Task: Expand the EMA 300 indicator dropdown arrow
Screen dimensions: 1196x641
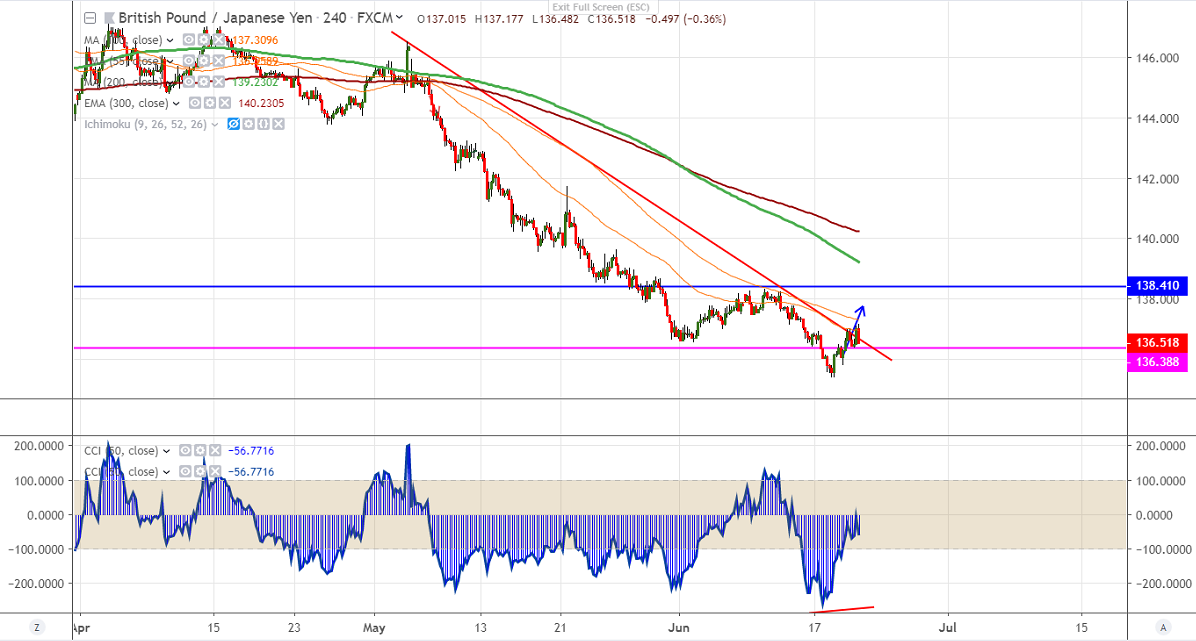Action: (x=176, y=103)
